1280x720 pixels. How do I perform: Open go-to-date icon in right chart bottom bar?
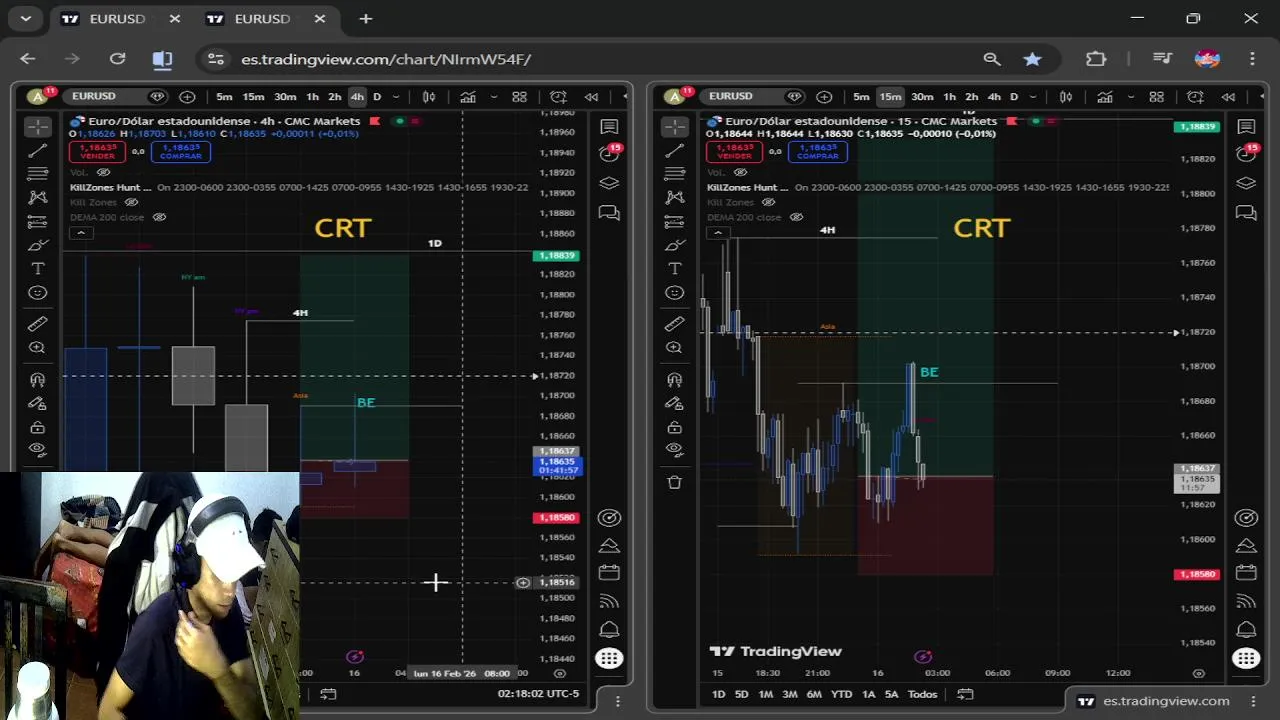point(965,694)
